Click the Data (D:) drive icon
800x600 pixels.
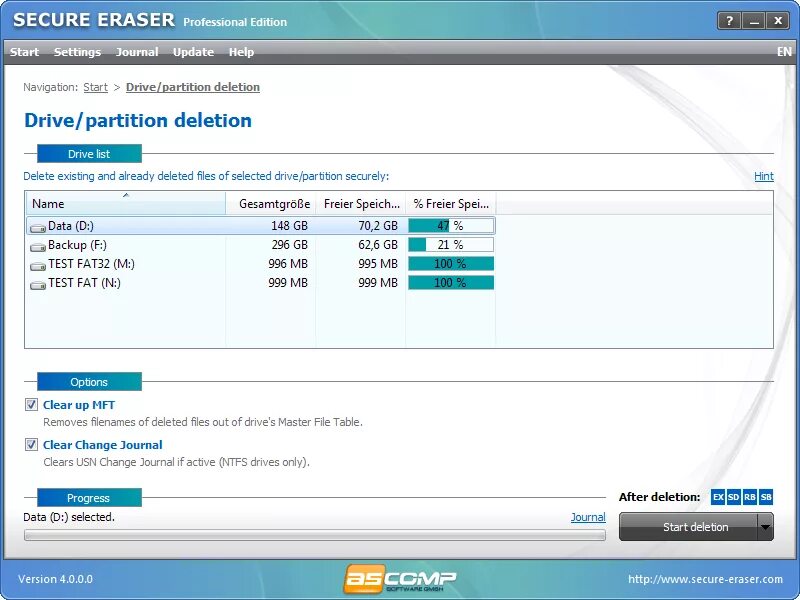[x=38, y=227]
